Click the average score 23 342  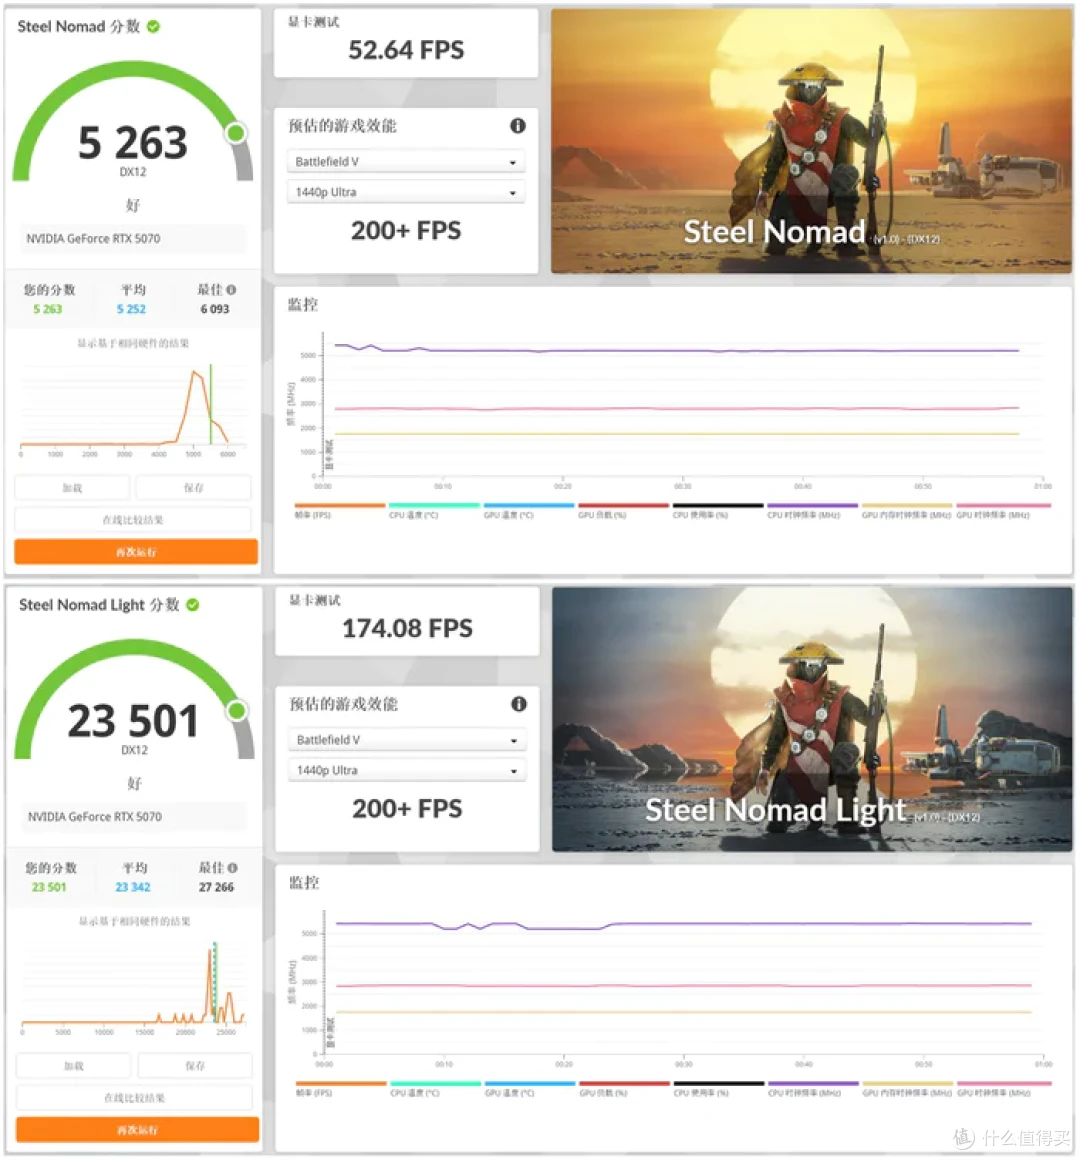coord(132,887)
